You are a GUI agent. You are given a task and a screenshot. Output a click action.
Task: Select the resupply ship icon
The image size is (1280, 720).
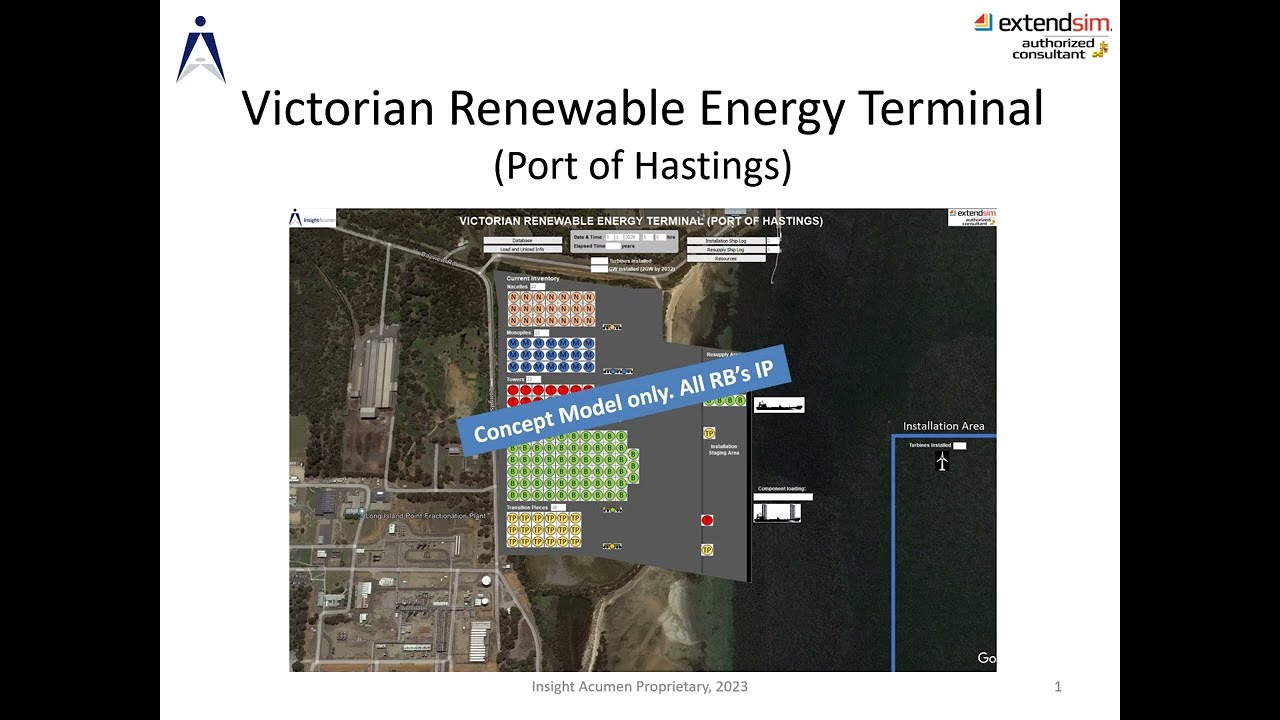pyautogui.click(x=779, y=405)
